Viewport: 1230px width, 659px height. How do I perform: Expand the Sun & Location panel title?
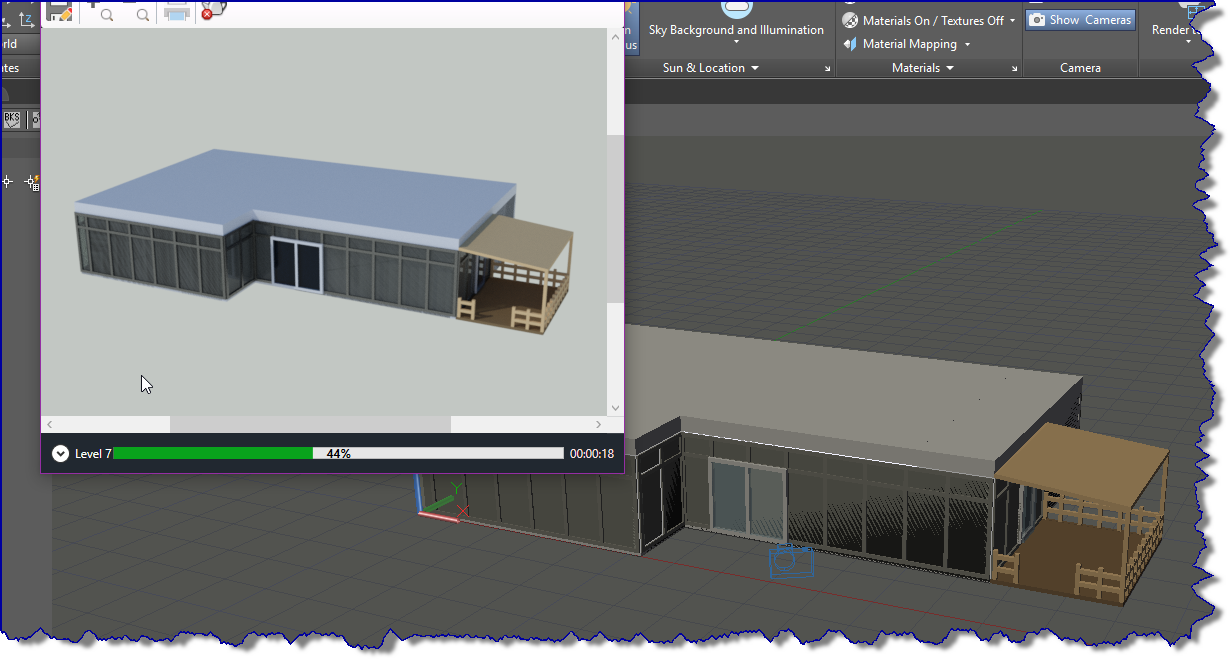pyautogui.click(x=710, y=68)
